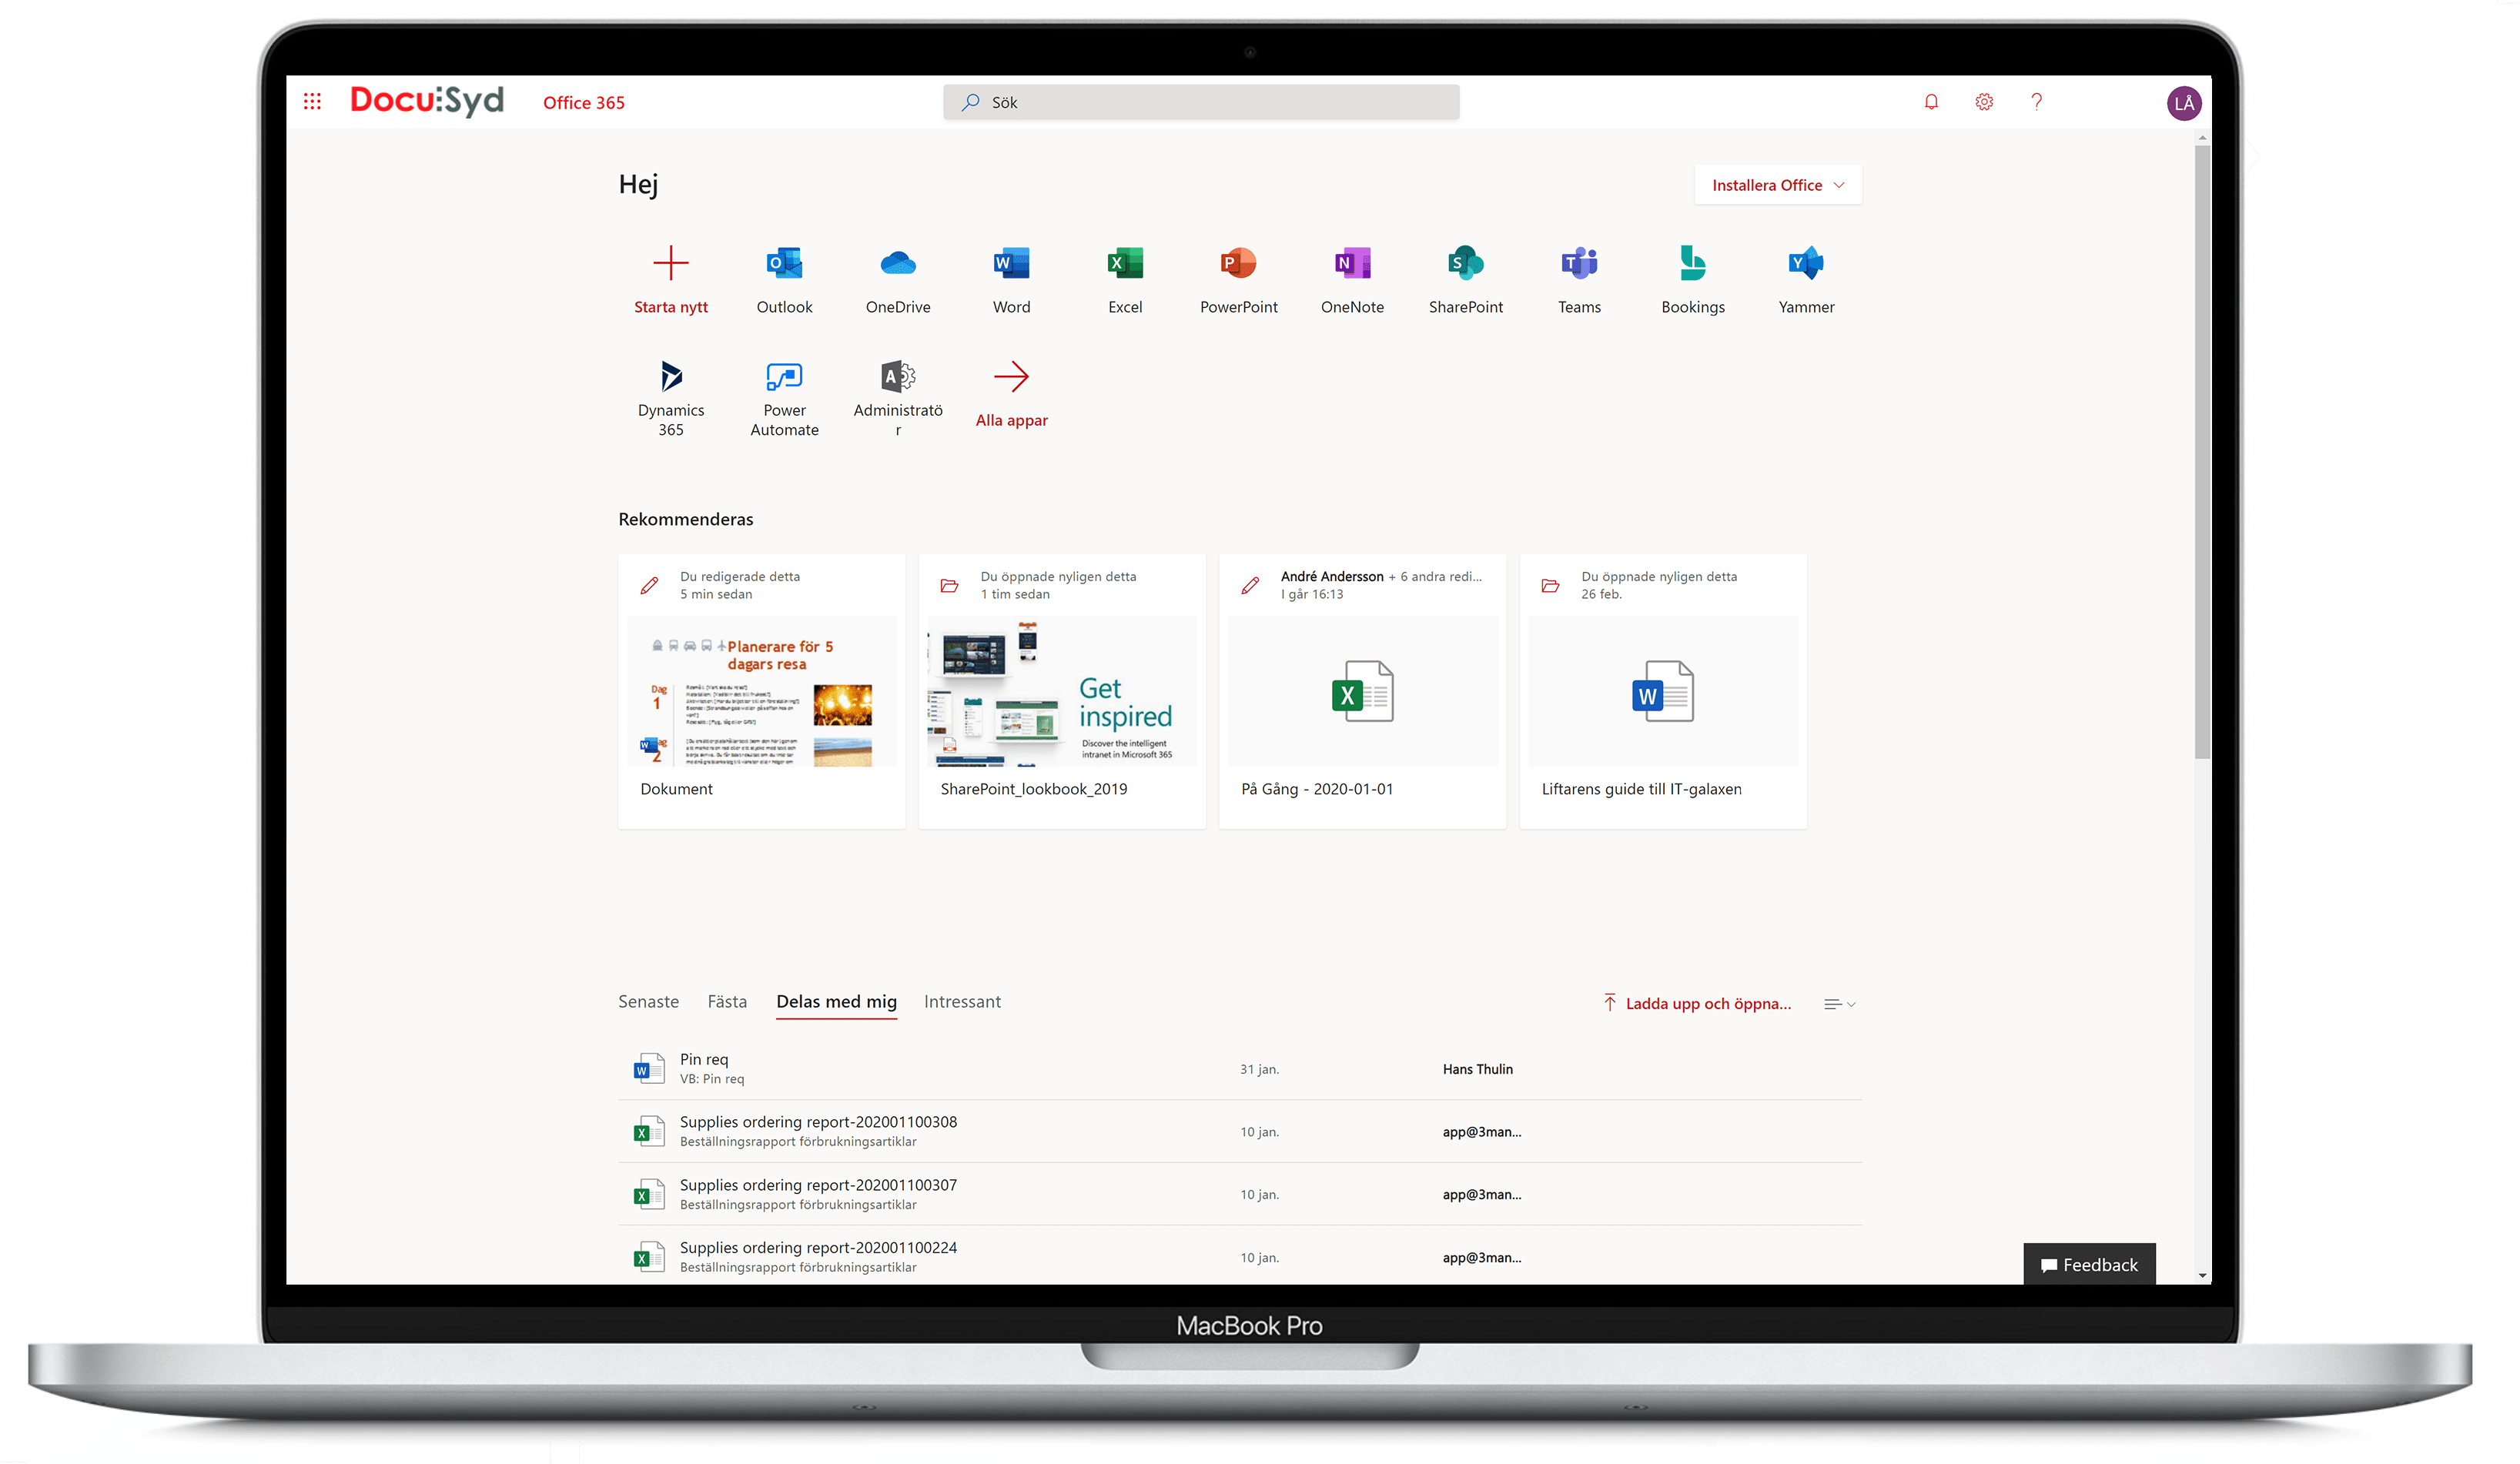Click the Word file icon for Pin req
Screen dimensions: 2520x1464
pos(649,1068)
